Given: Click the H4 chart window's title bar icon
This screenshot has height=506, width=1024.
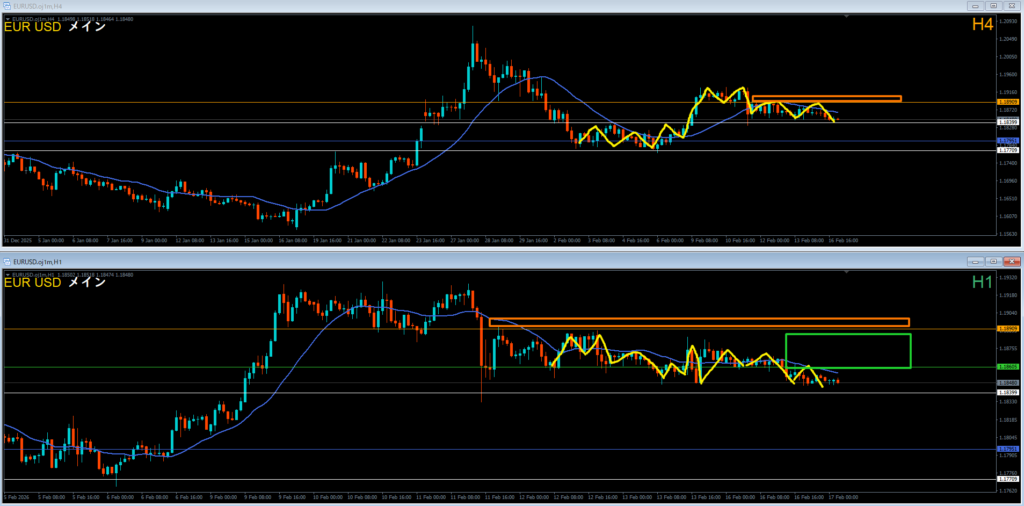Looking at the screenshot, I should point(7,6).
